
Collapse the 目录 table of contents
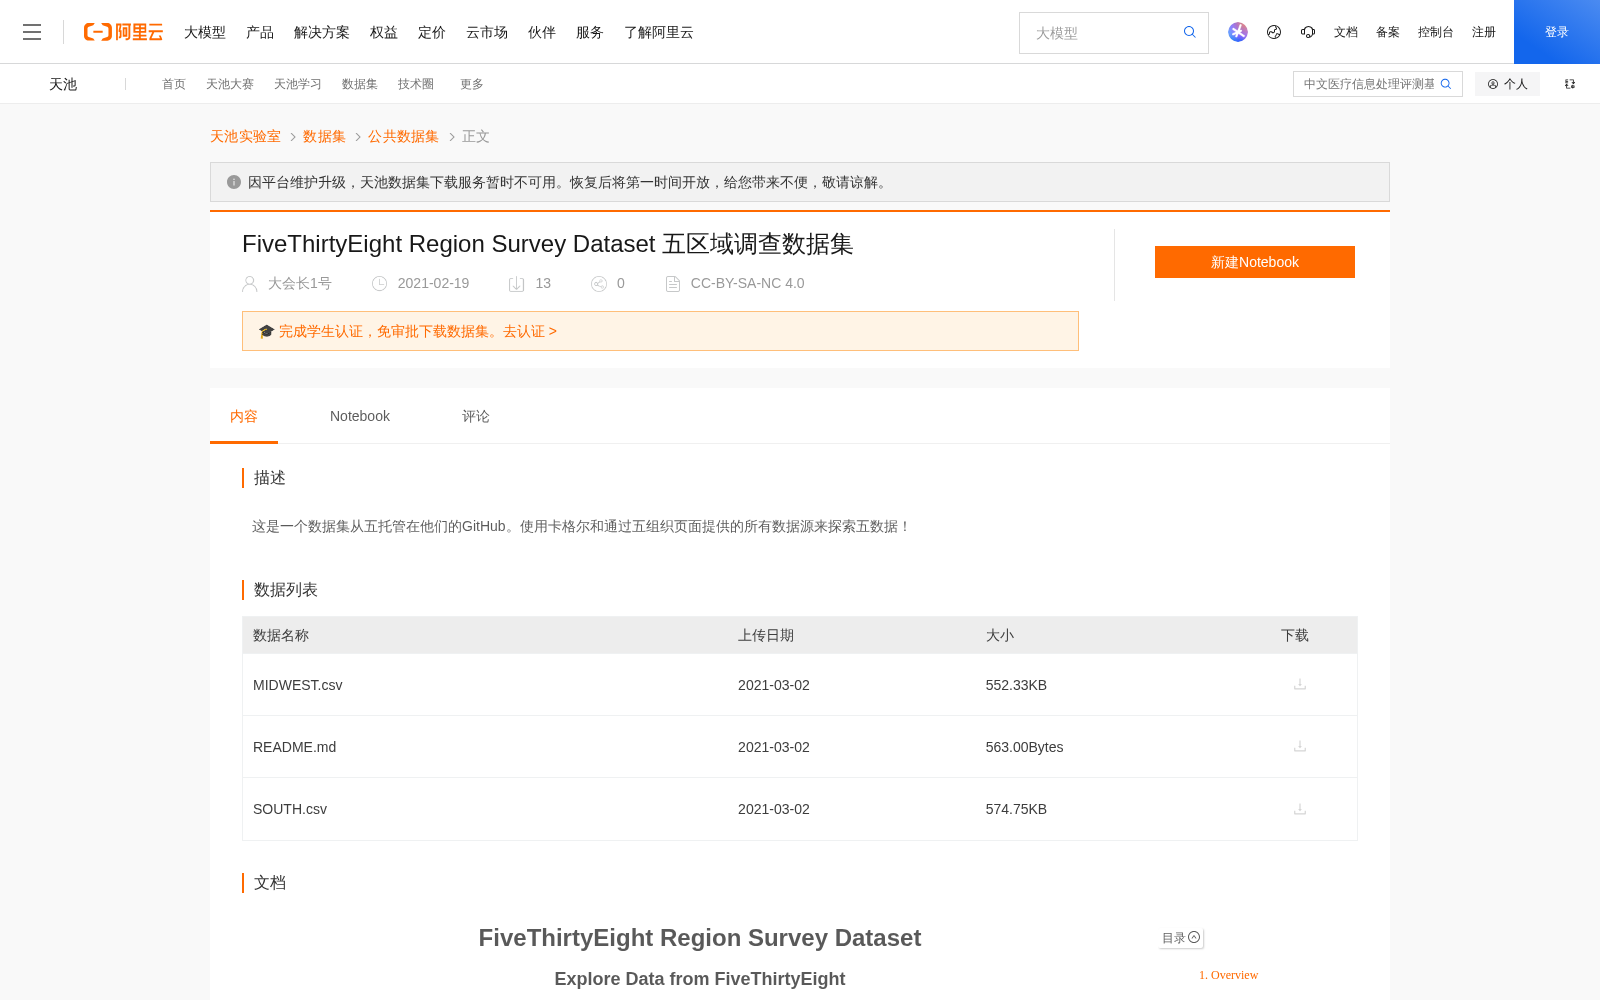click(x=1181, y=938)
